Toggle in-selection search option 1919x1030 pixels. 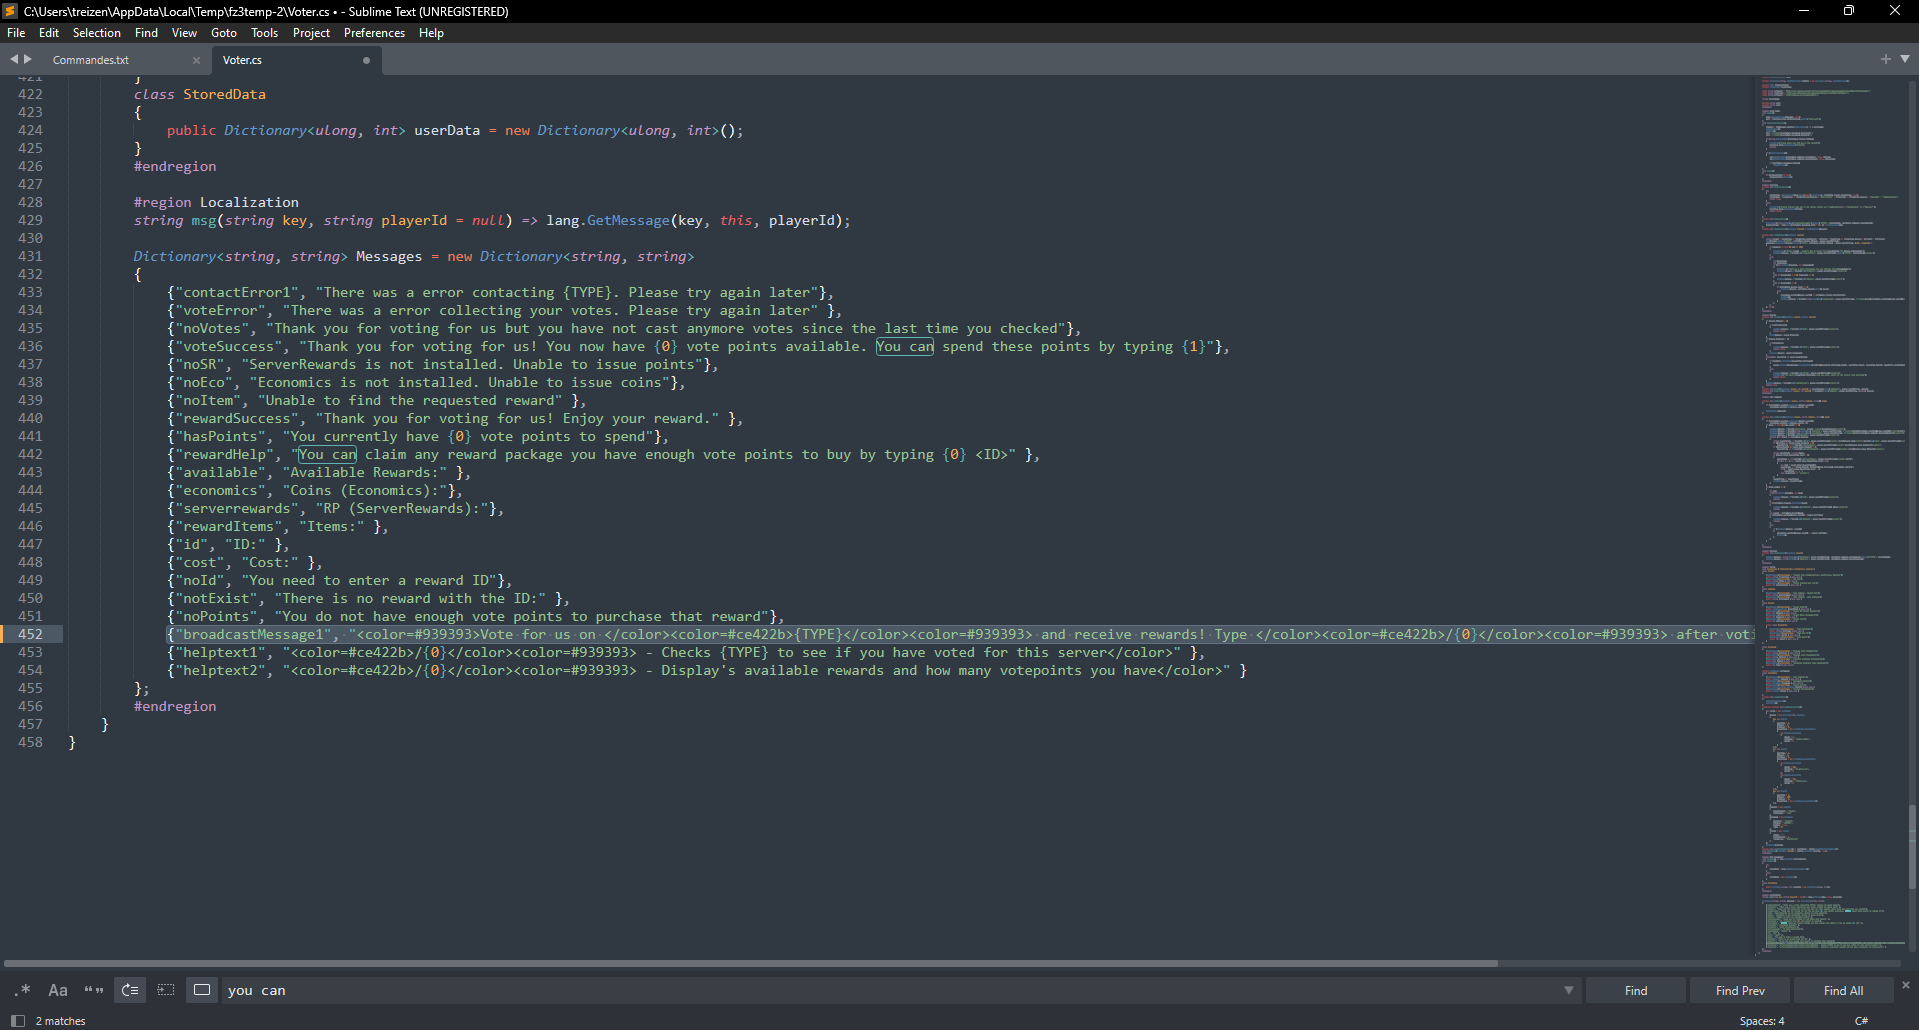166,990
